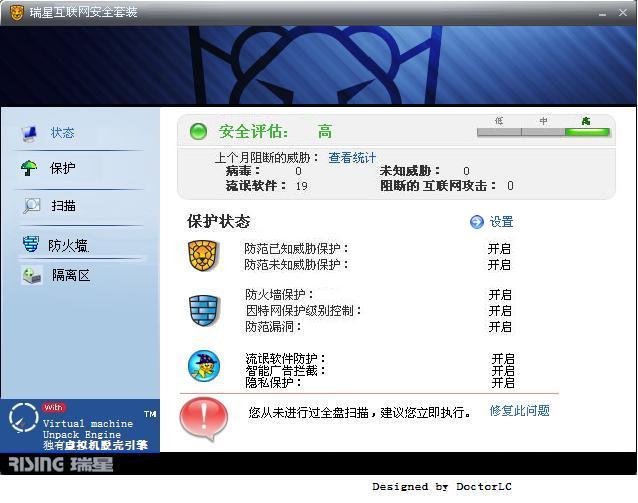
Task: Click the 未知威胁 label
Action: pos(410,171)
